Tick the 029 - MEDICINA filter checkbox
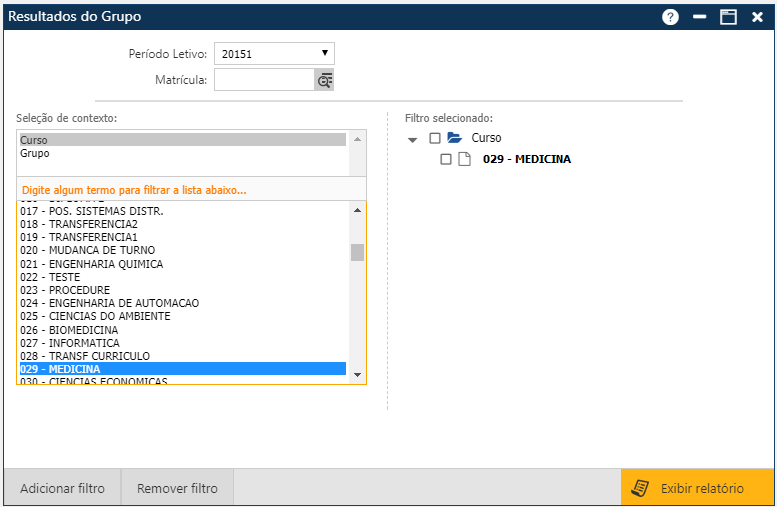 pyautogui.click(x=446, y=159)
